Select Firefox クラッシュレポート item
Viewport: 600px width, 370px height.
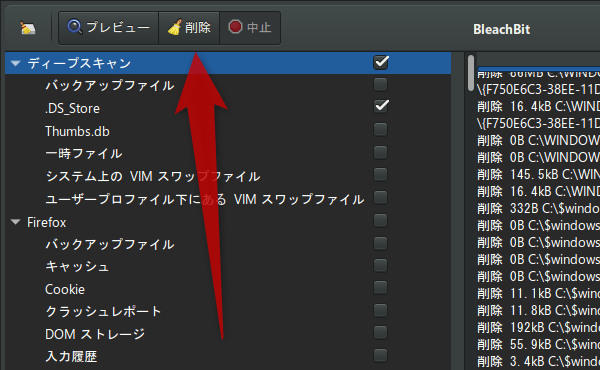103,311
